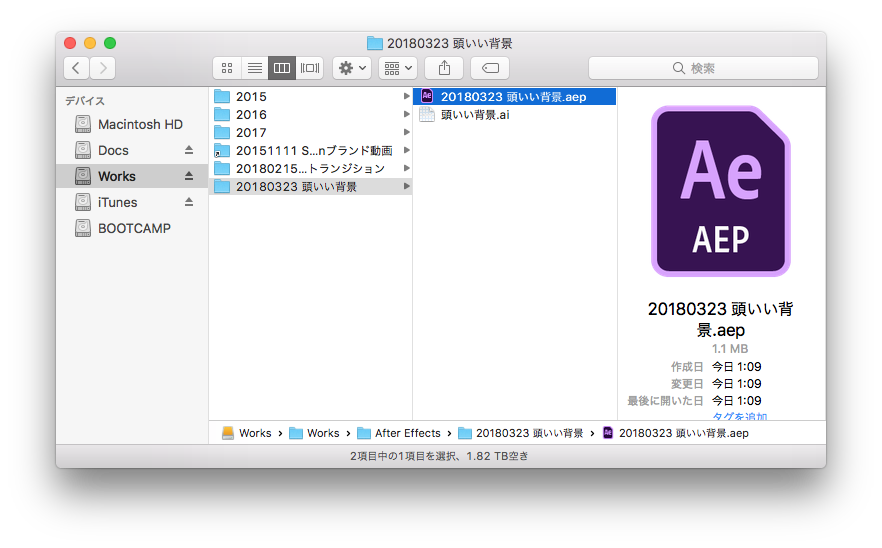Viewport: 882px width, 548px height.
Task: Click the Macintosh HD drive icon
Action: coord(83,124)
